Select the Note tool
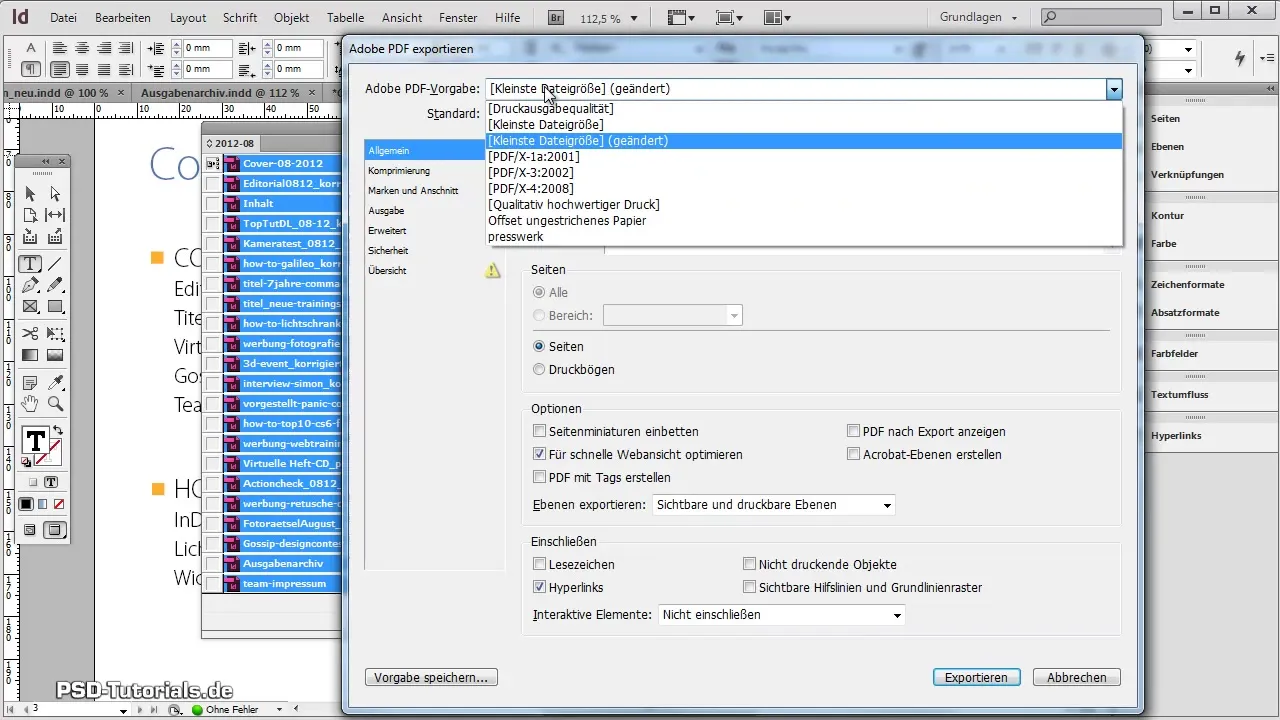The image size is (1280, 720). tap(30, 382)
